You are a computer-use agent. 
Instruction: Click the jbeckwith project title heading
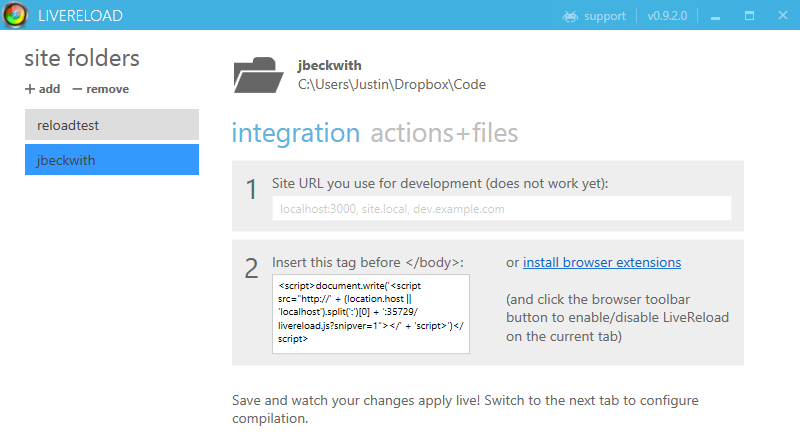pyautogui.click(x=330, y=65)
